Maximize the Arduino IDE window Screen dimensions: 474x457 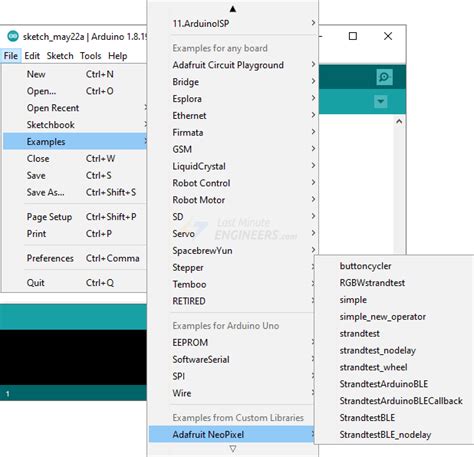pyautogui.click(x=353, y=36)
